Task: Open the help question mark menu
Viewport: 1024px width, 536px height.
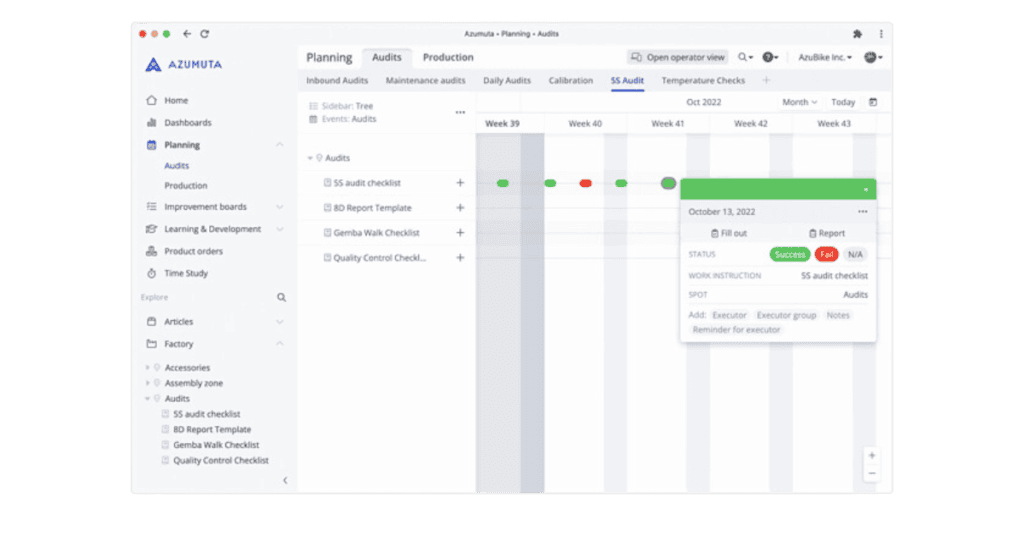Action: click(x=770, y=57)
